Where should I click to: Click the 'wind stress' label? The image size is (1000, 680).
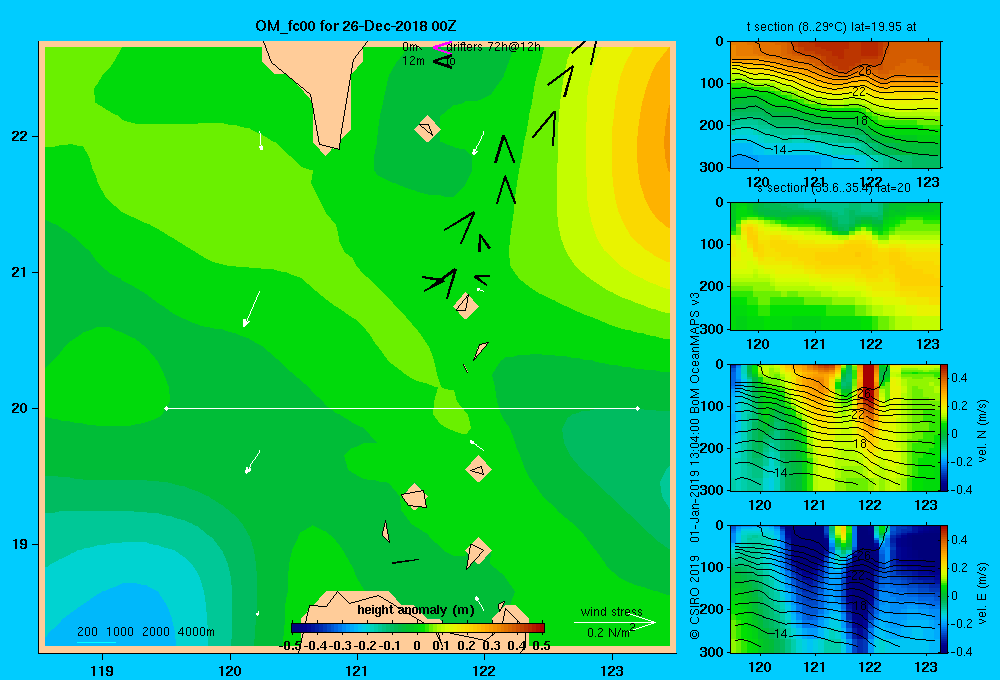612,612
